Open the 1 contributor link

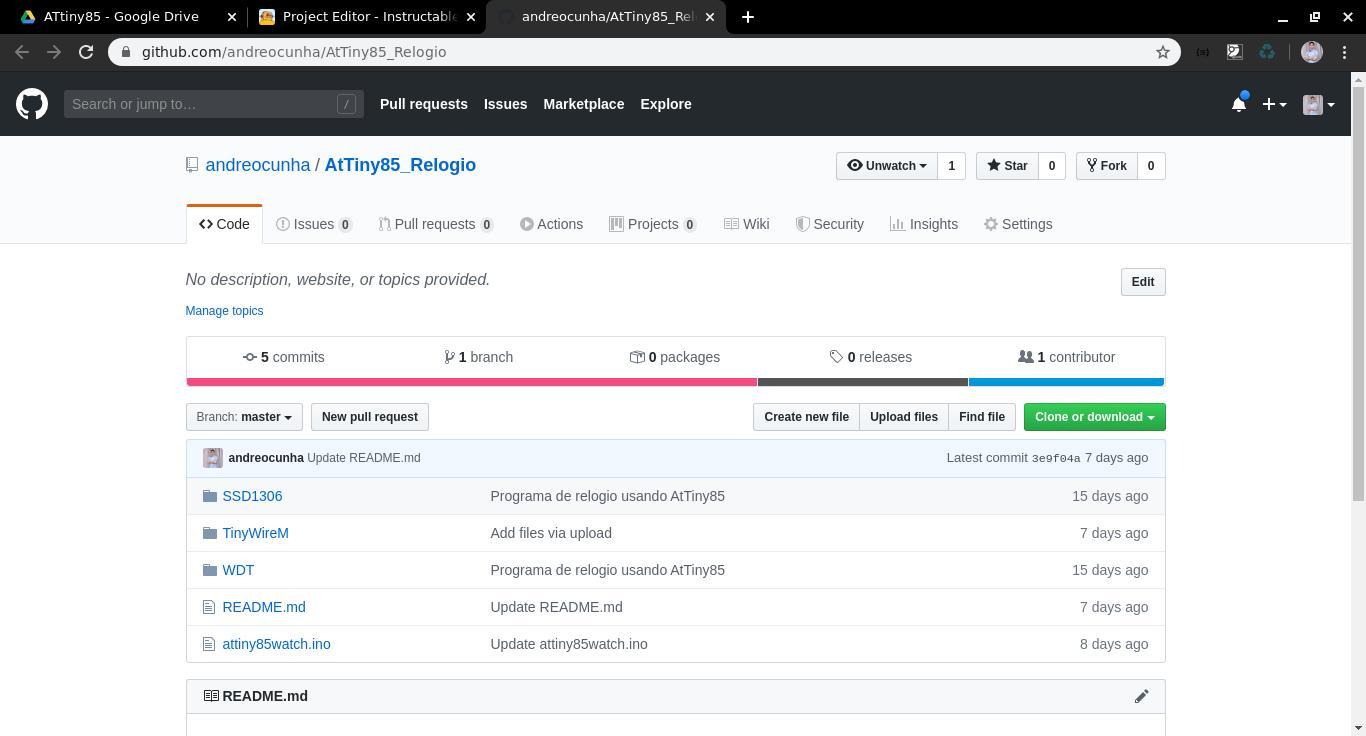pyautogui.click(x=1066, y=357)
